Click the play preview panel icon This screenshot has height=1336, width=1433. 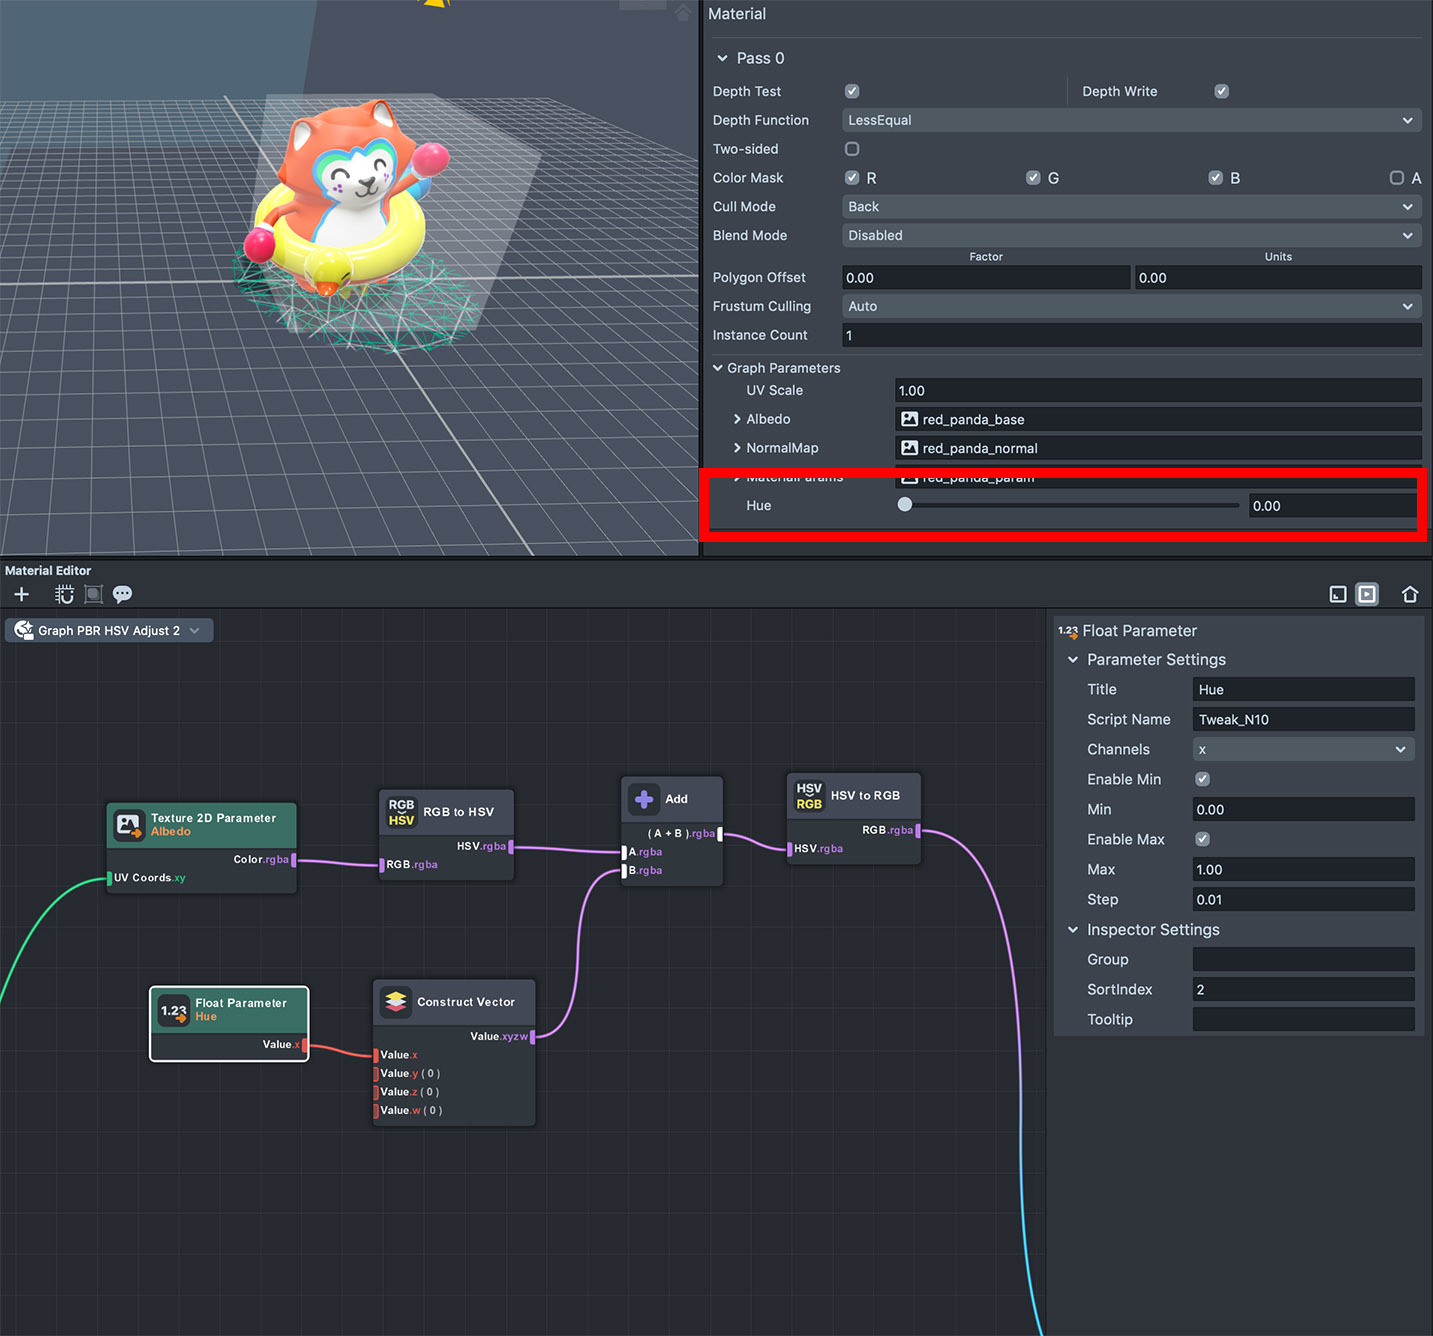[1366, 595]
